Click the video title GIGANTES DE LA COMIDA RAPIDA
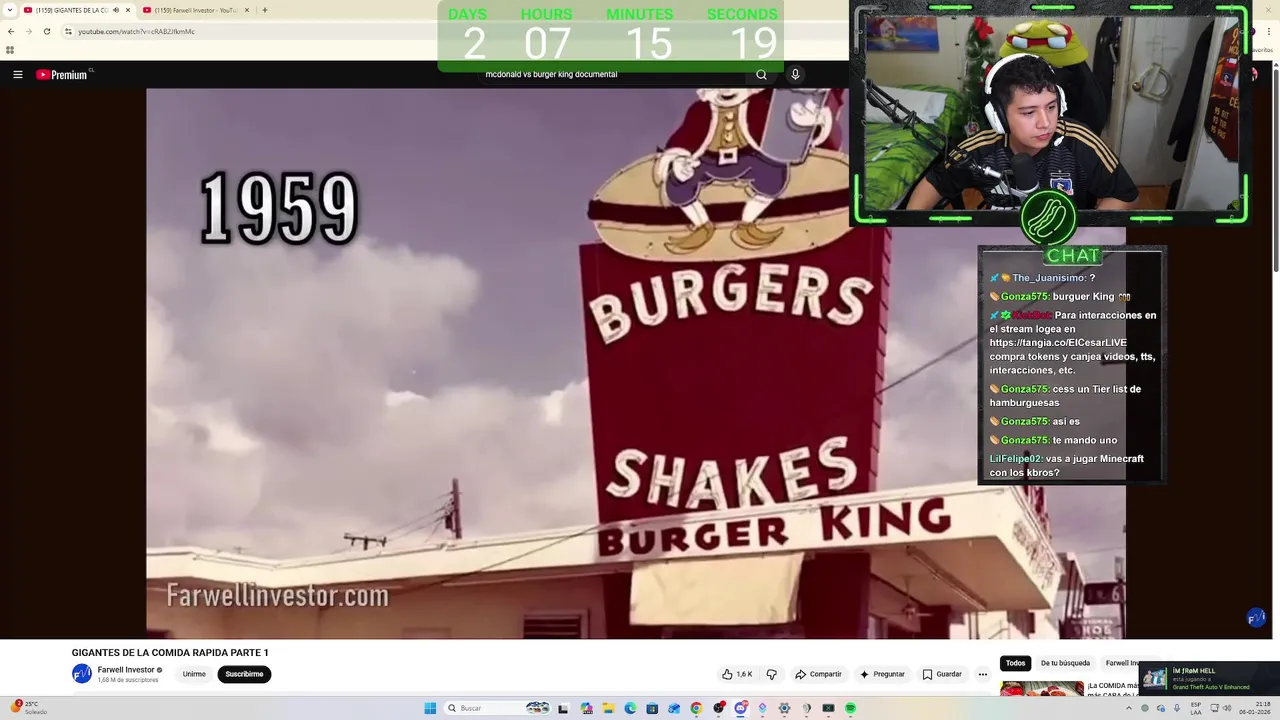Viewport: 1280px width, 720px height. 170,653
